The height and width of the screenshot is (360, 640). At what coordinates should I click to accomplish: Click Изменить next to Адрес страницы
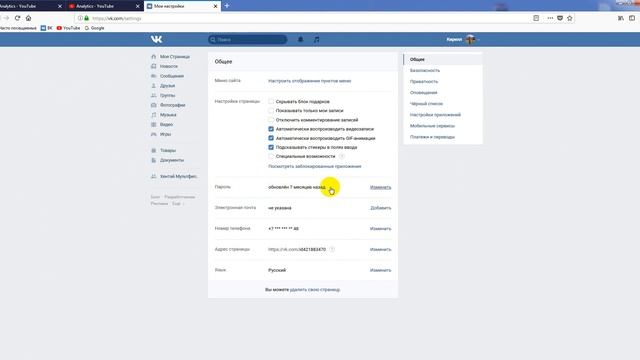point(380,249)
